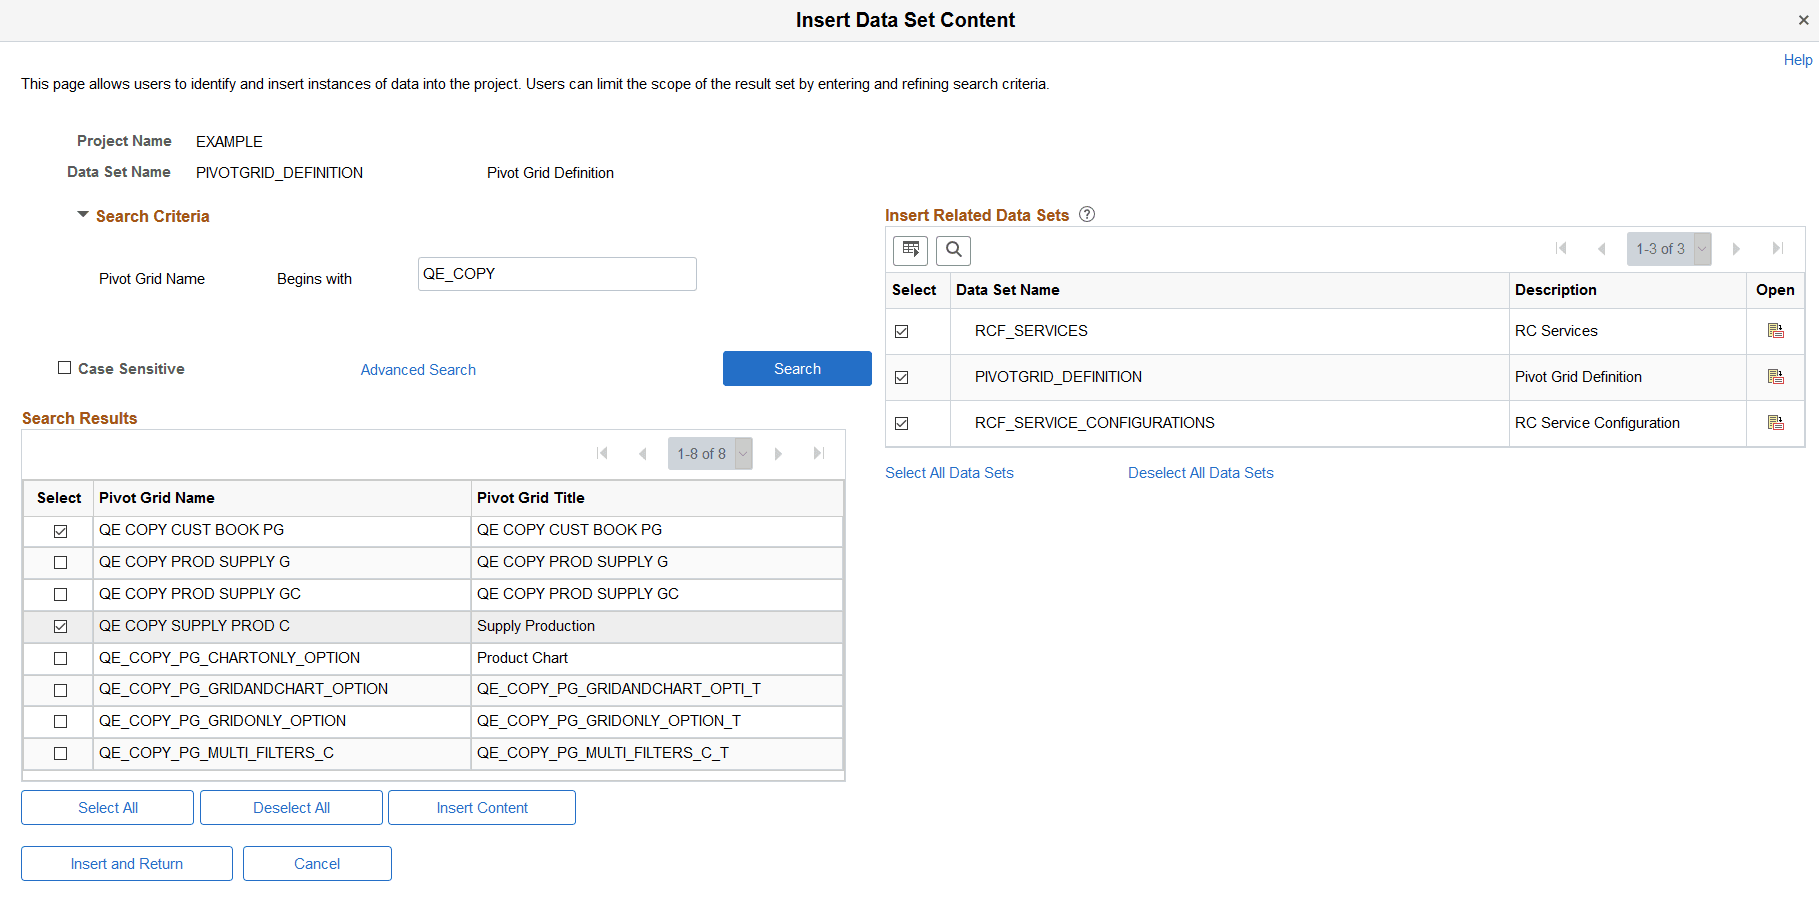Click the Search button

pos(797,368)
